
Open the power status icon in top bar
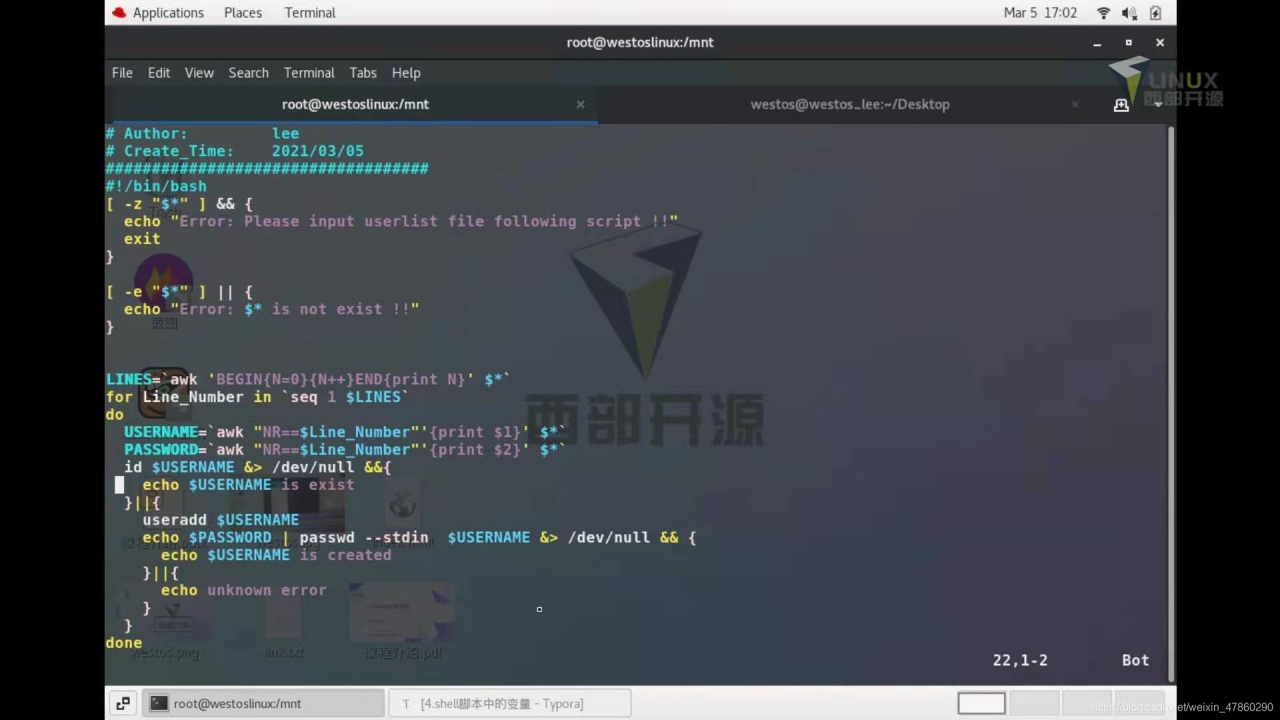(1155, 13)
